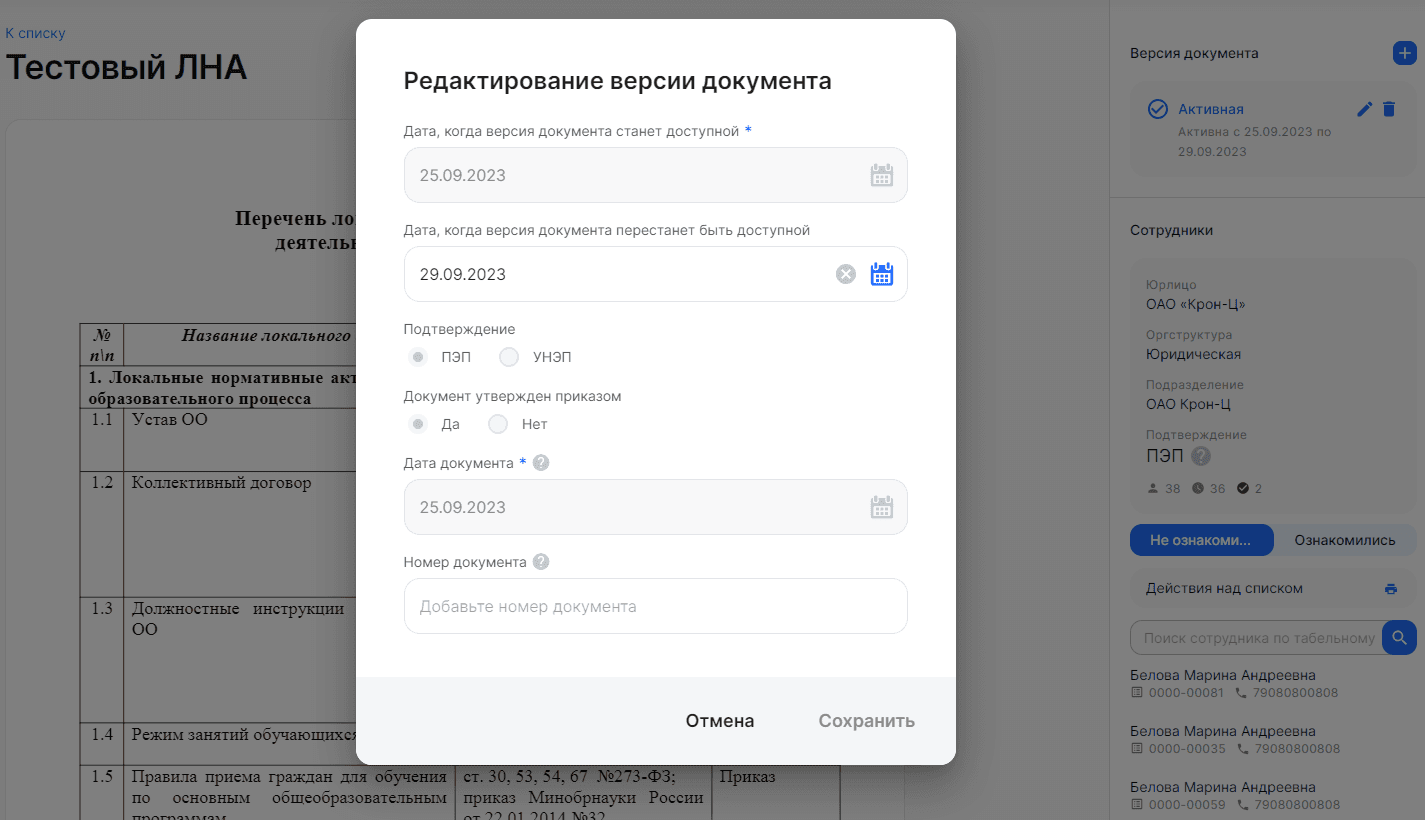The width and height of the screenshot is (1425, 820).
Task: Click Сохранить button in dialog
Action: tap(867, 721)
